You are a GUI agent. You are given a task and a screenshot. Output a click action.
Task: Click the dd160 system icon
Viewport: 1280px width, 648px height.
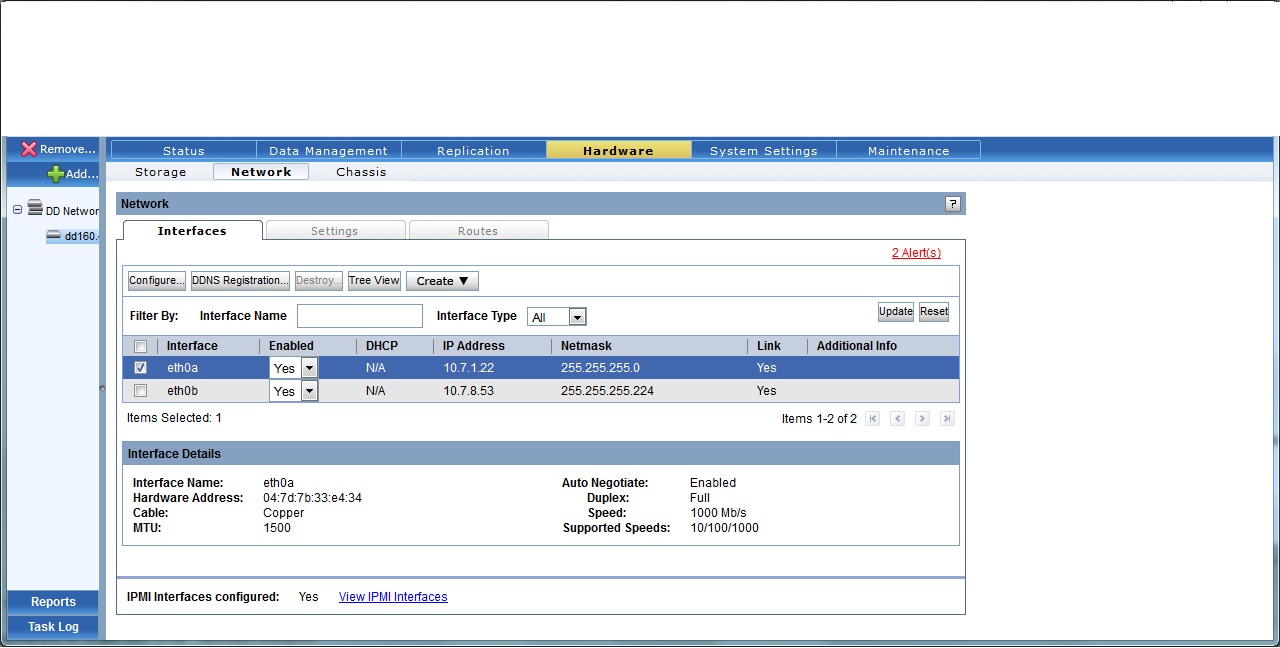click(54, 236)
